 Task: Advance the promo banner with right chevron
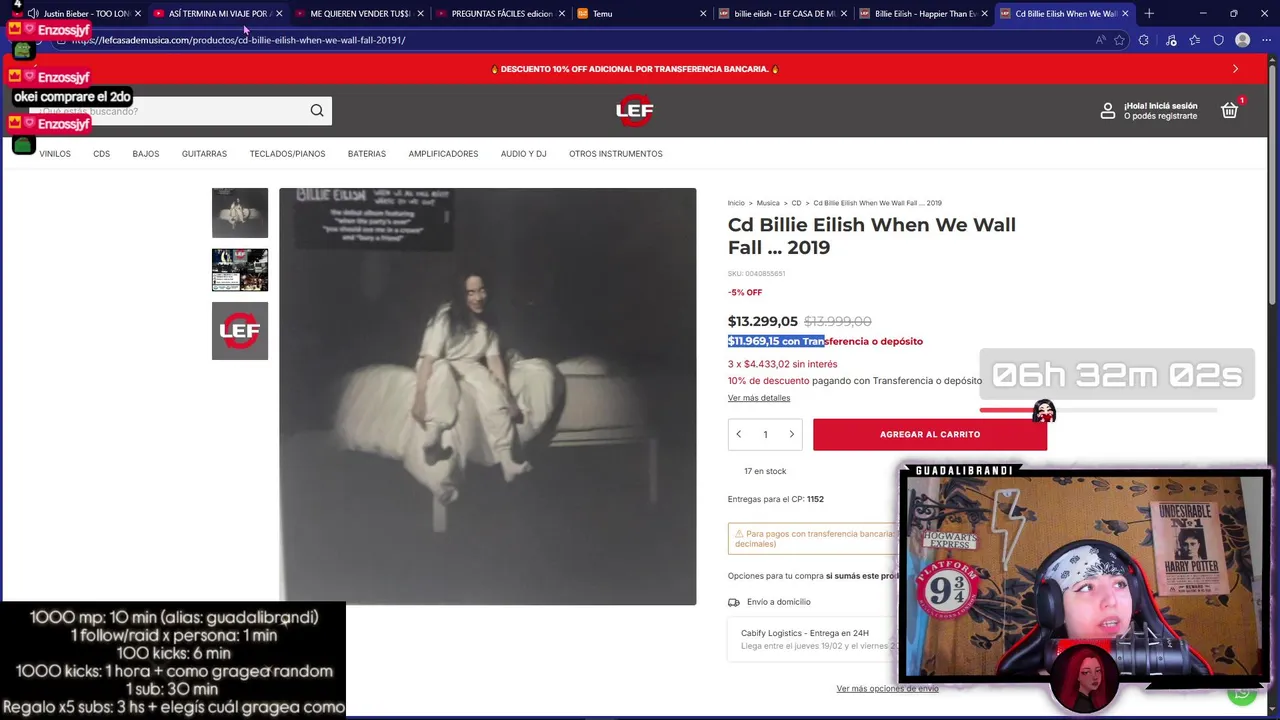coord(1235,69)
